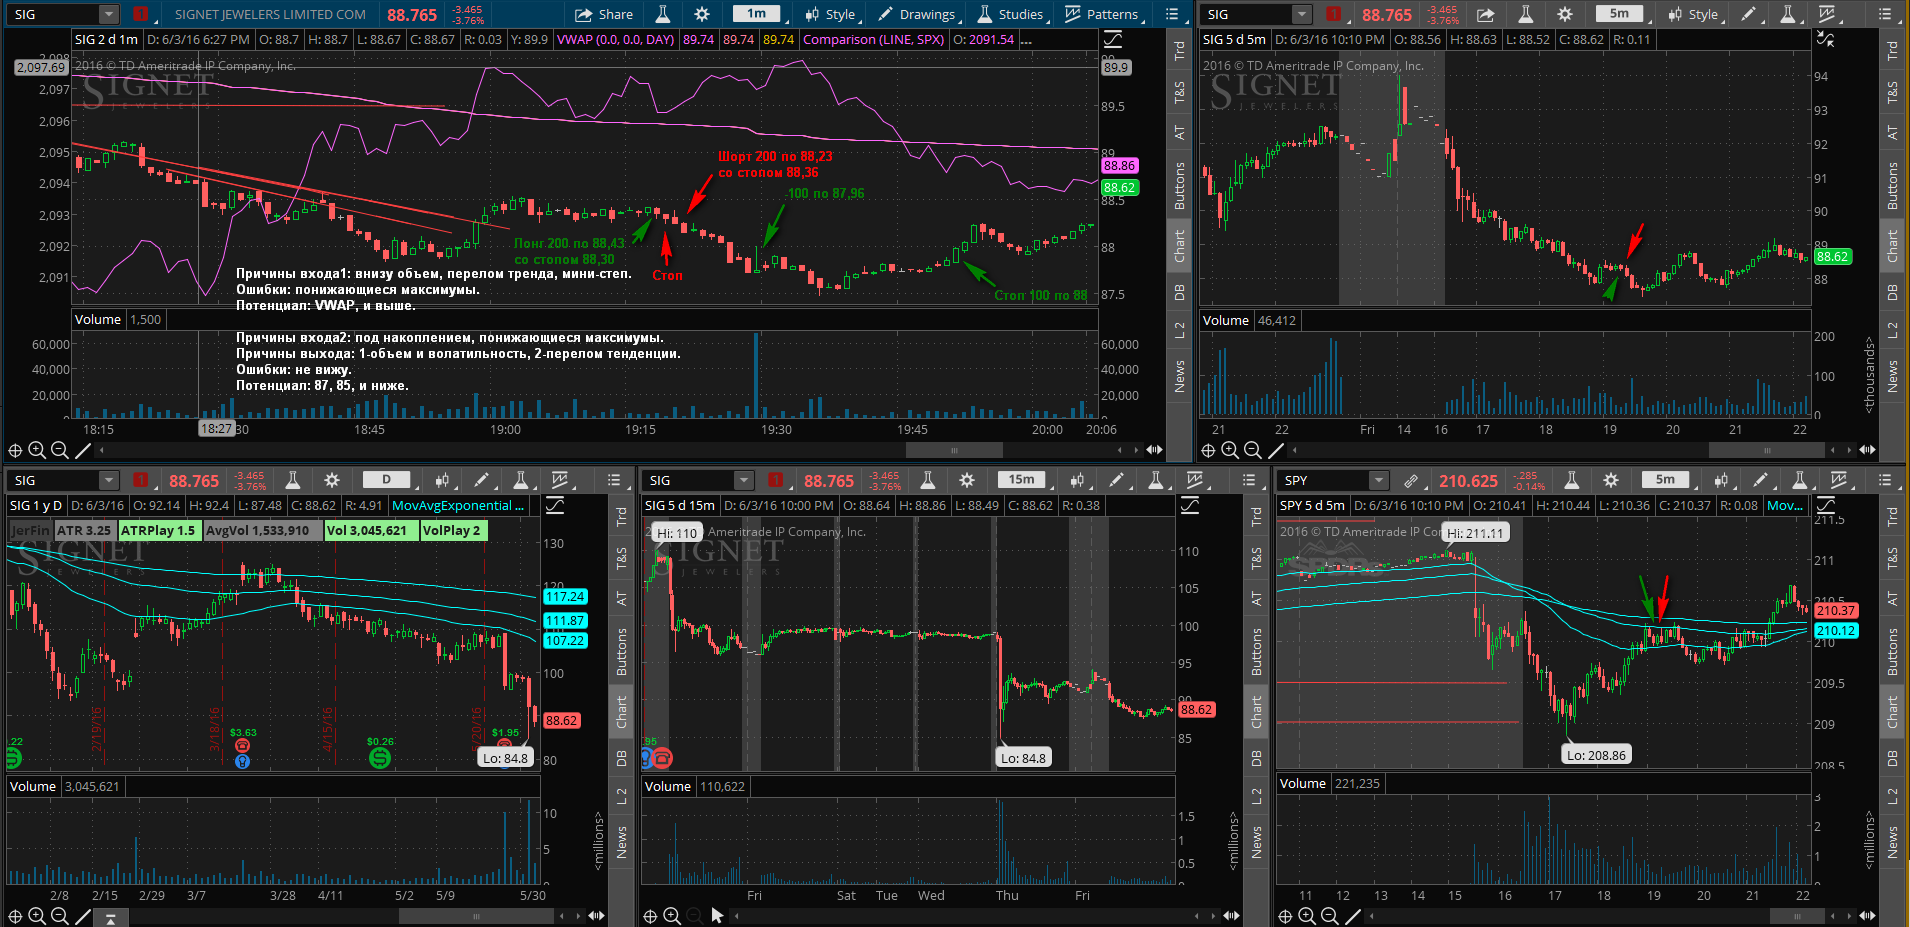Click VolPlay 2 label in daily chart

451,530
